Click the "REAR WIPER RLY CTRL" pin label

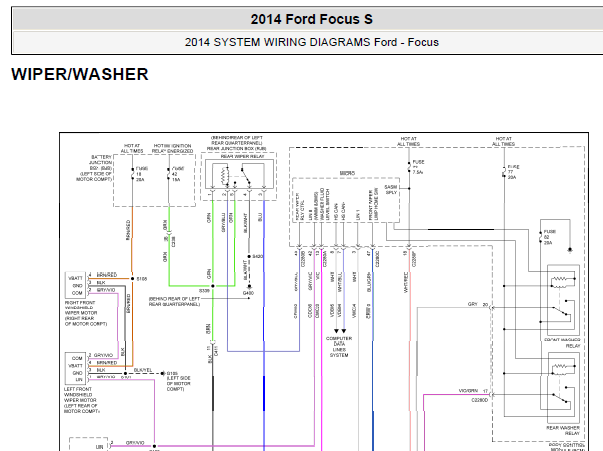300,206
